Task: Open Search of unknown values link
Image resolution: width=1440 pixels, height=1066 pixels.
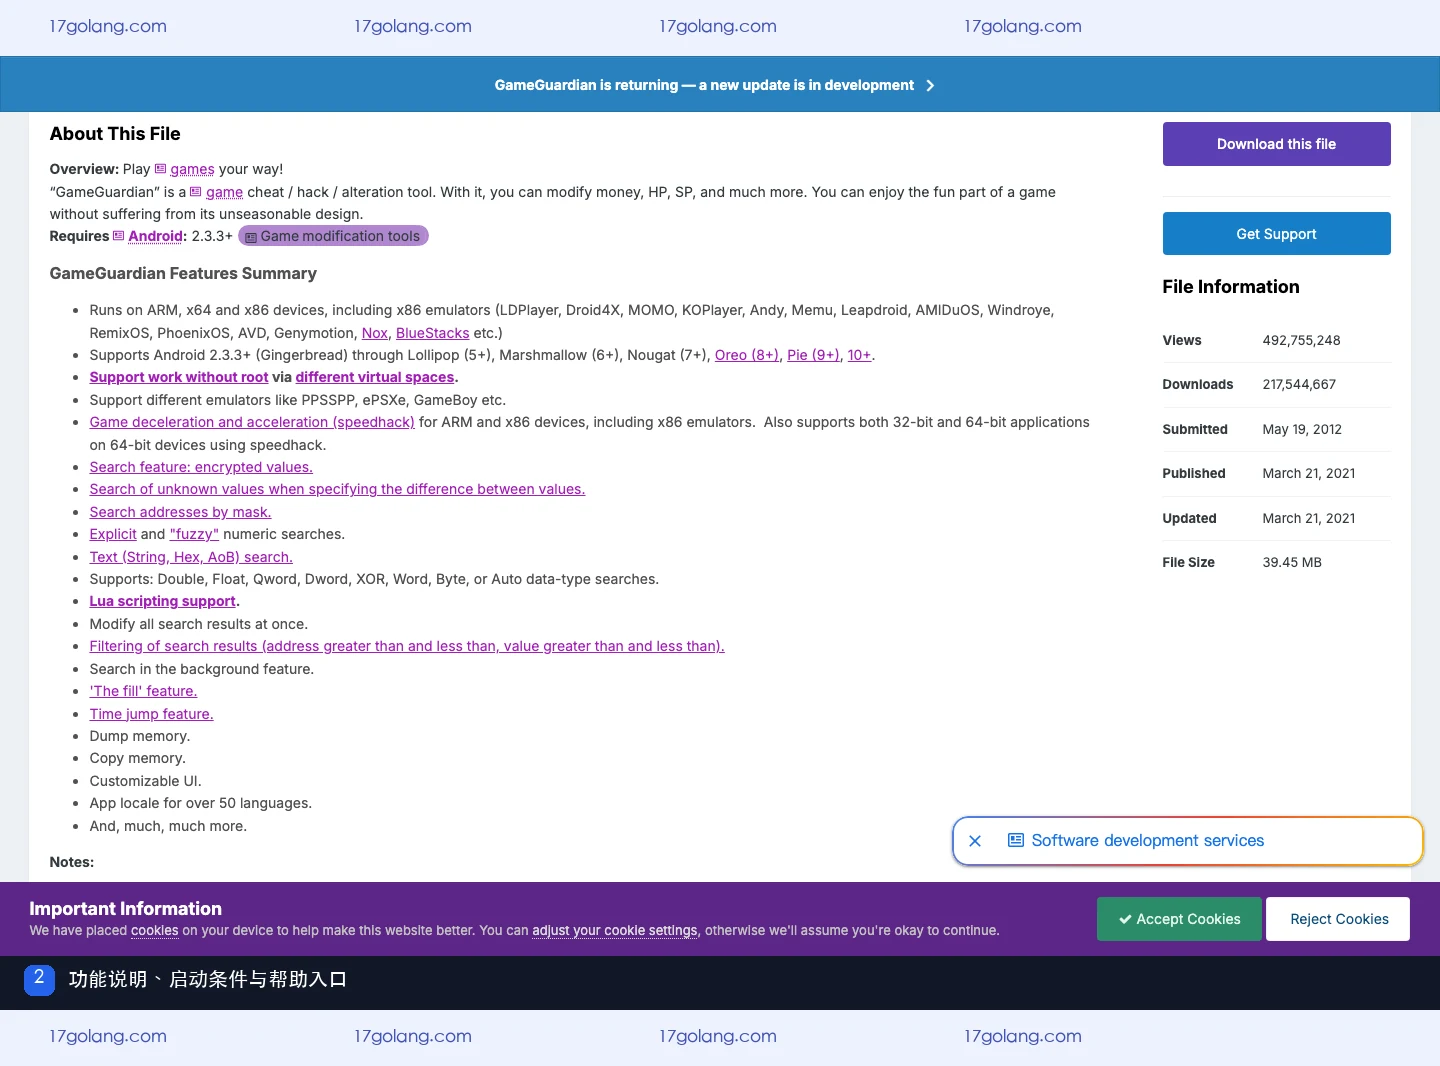Action: [x=337, y=489]
